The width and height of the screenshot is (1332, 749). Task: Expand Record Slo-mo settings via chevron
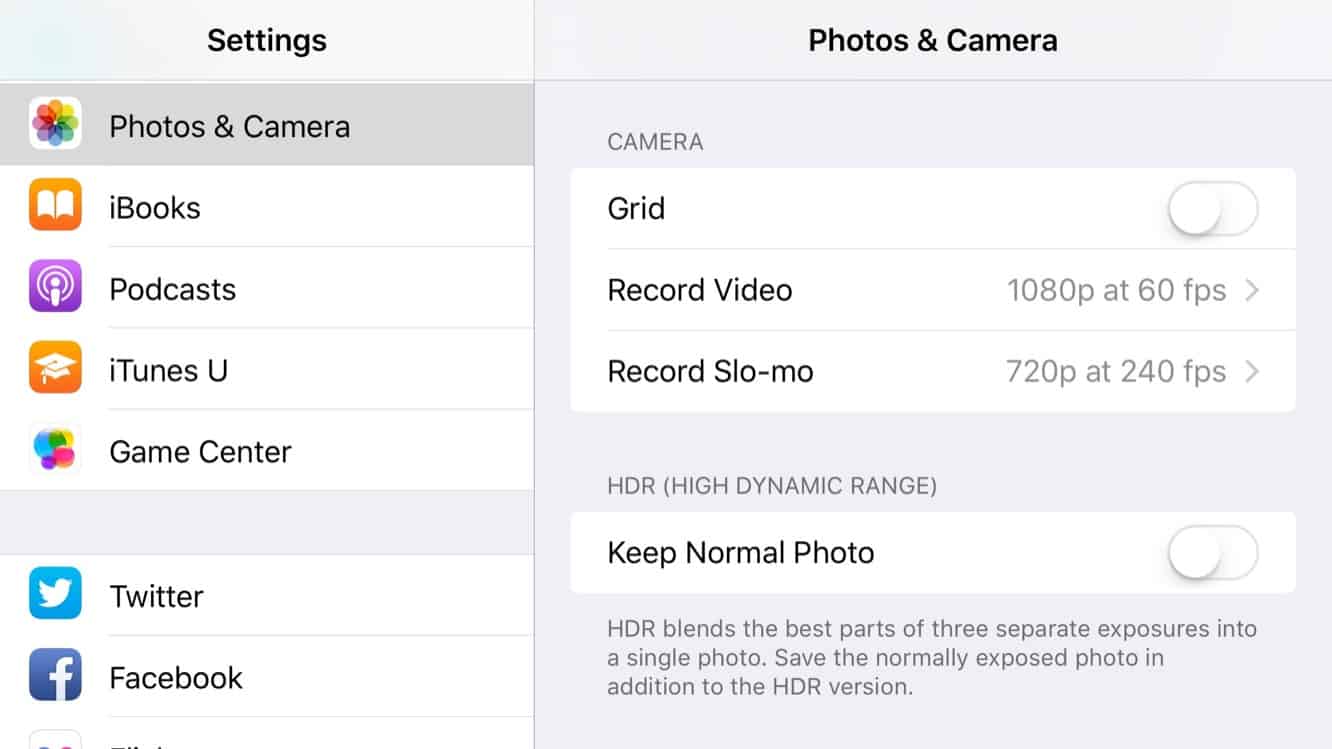(1253, 371)
